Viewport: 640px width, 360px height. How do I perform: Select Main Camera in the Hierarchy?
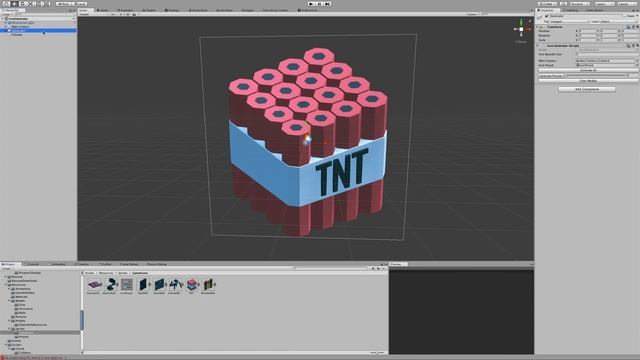point(20,27)
